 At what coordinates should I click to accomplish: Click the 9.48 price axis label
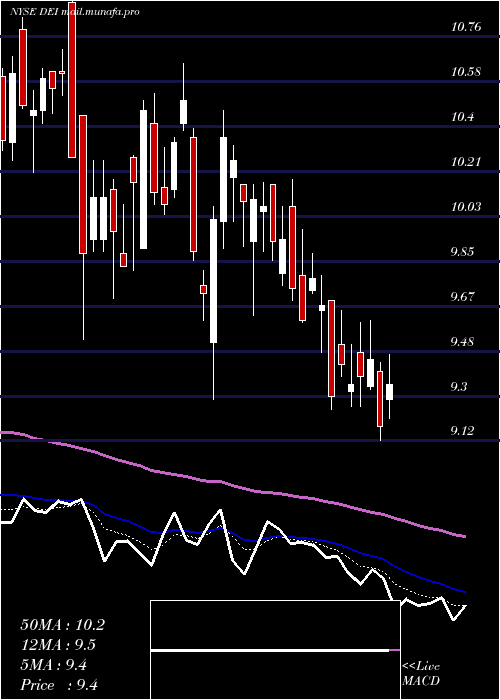[462, 342]
